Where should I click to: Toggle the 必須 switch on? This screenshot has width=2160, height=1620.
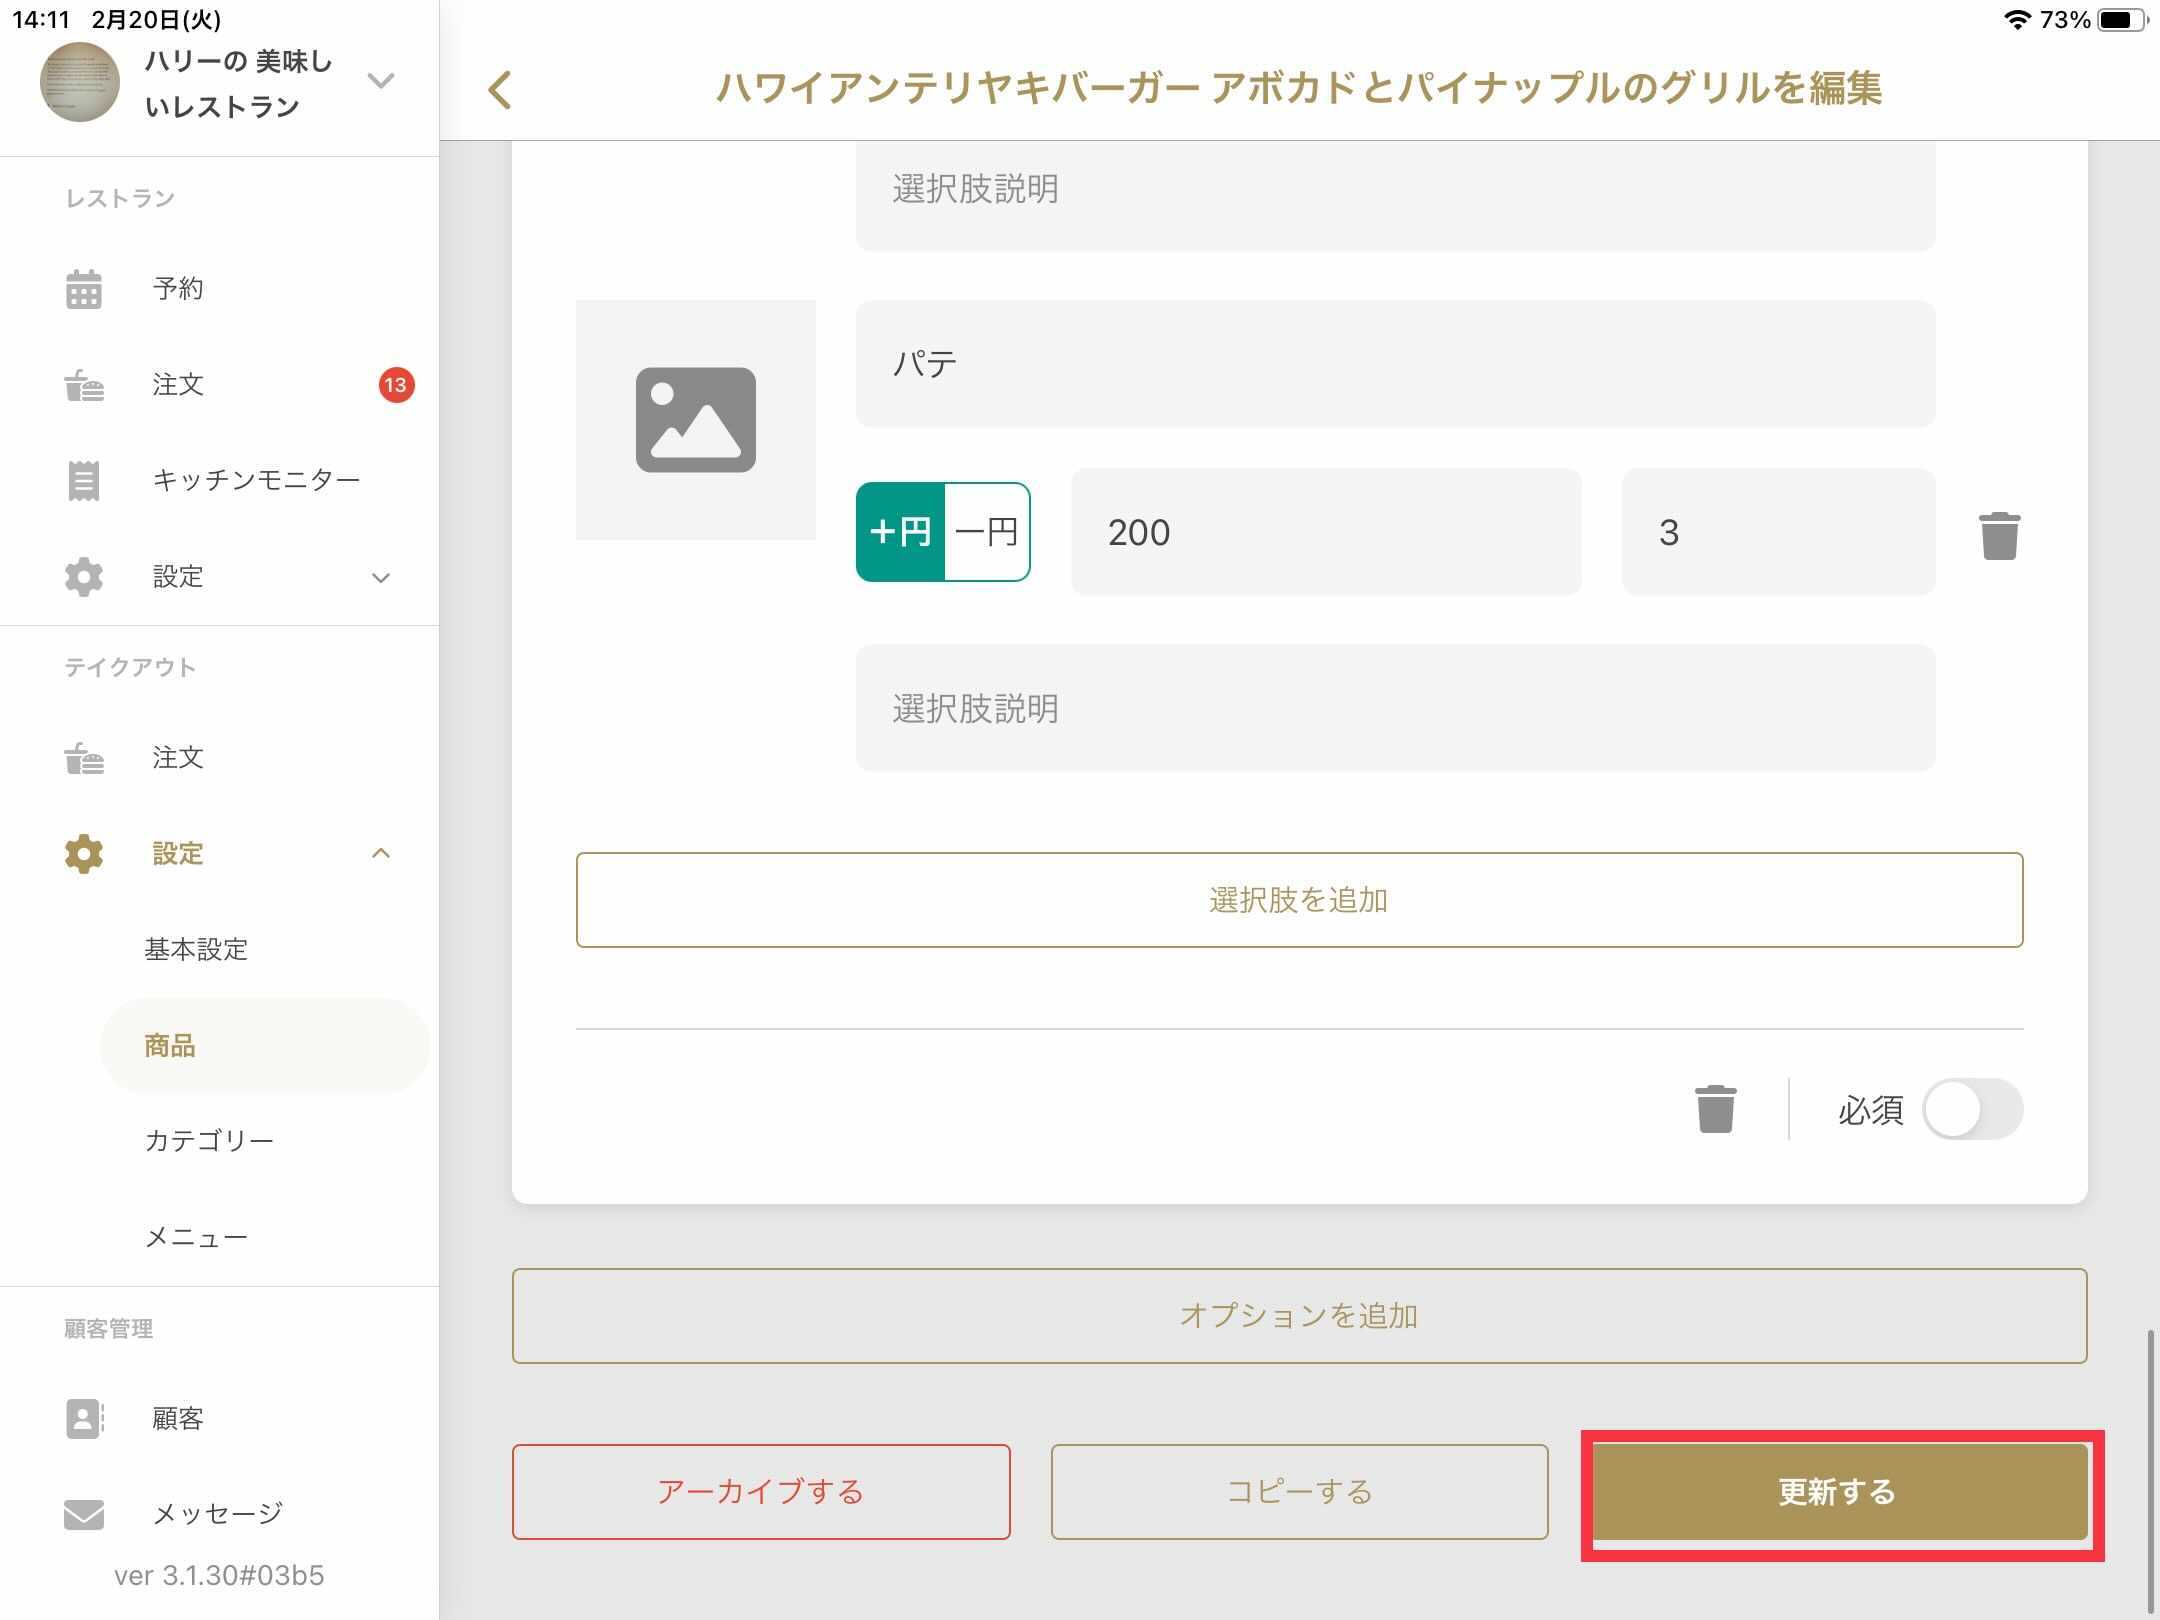click(x=1971, y=1109)
